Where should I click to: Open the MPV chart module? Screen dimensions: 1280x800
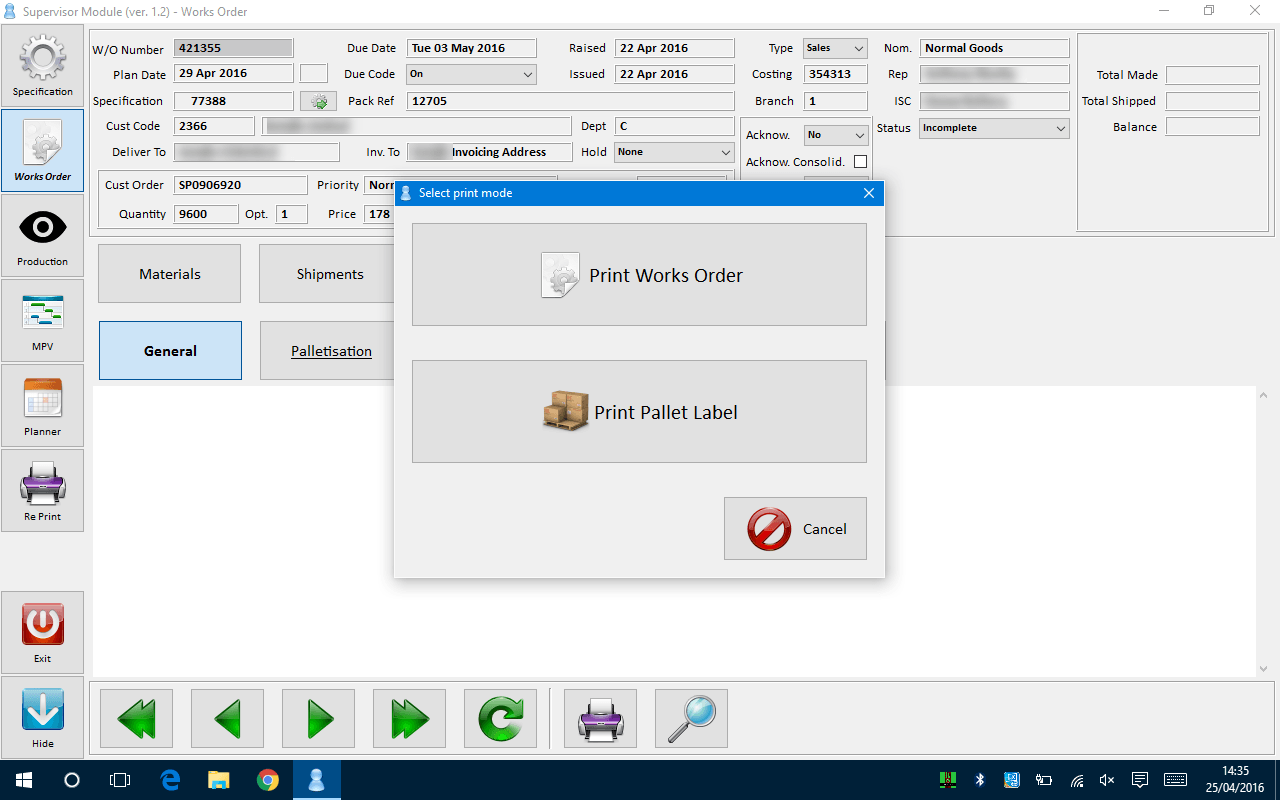42,320
